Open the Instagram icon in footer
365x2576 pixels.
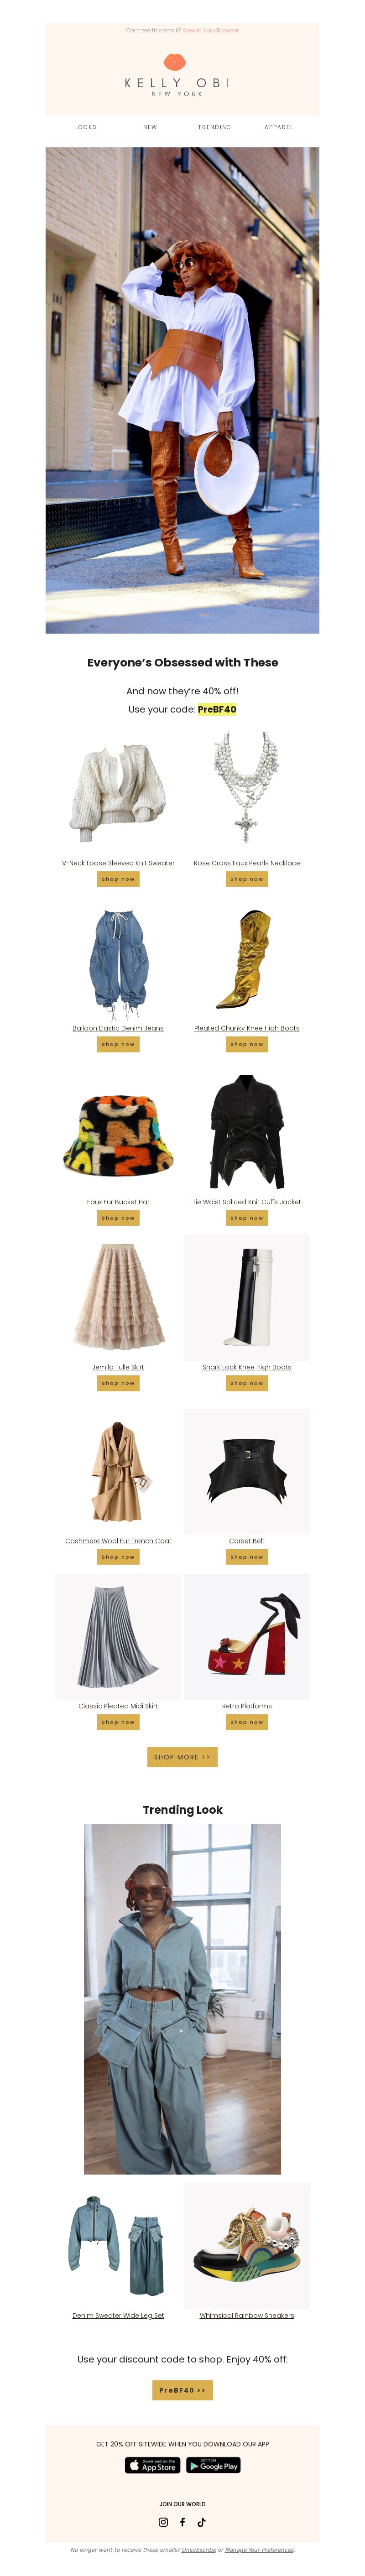tap(163, 2521)
